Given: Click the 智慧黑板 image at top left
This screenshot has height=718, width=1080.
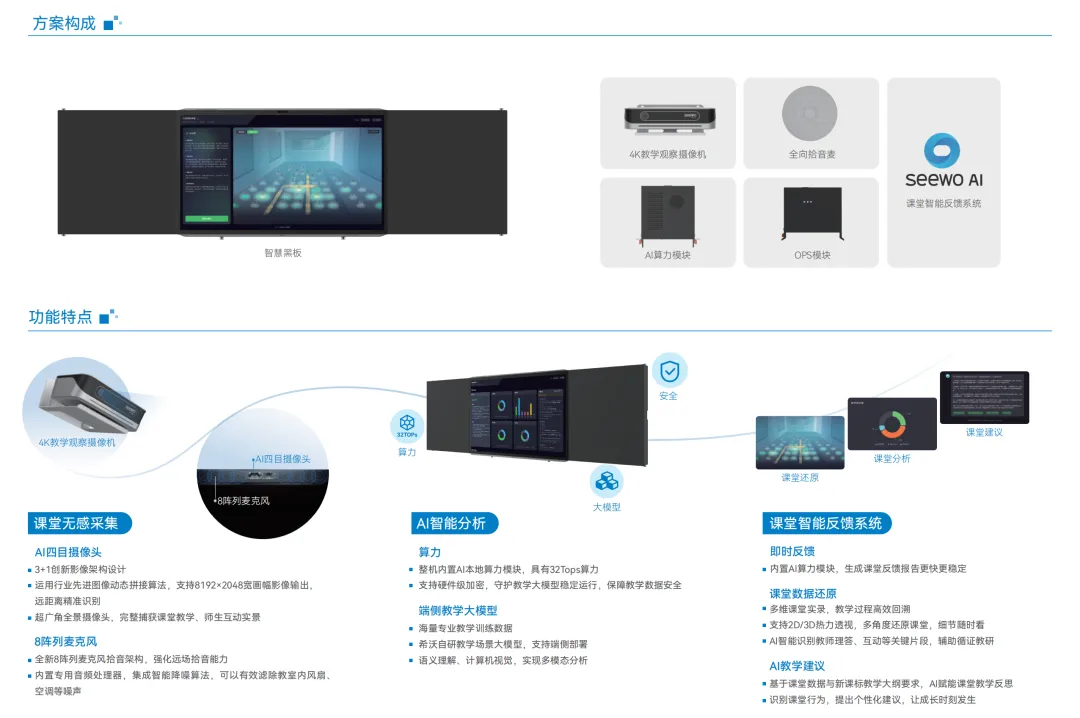Looking at the screenshot, I should (282, 172).
